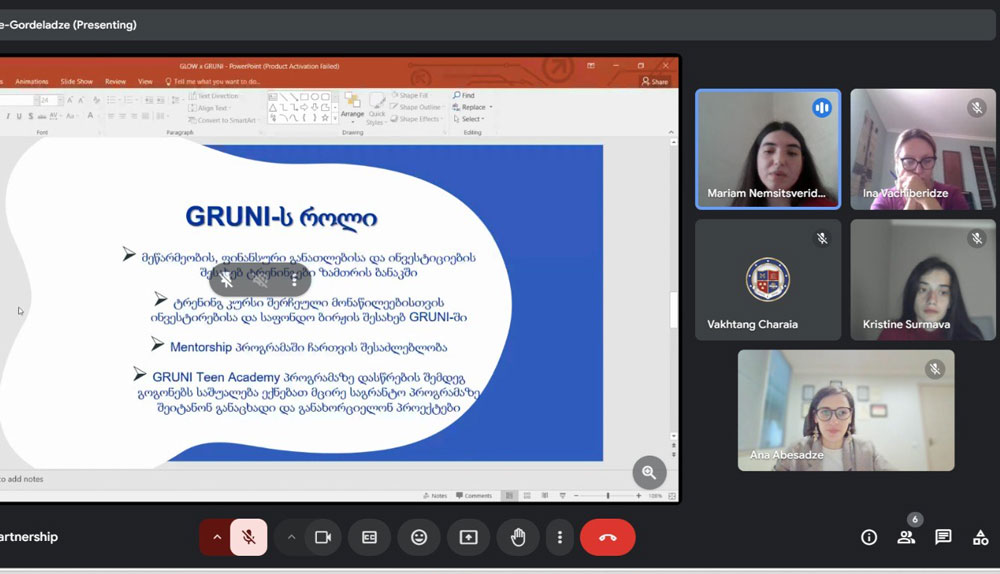Open the meeting details info icon
The height and width of the screenshot is (574, 1000).
click(869, 537)
